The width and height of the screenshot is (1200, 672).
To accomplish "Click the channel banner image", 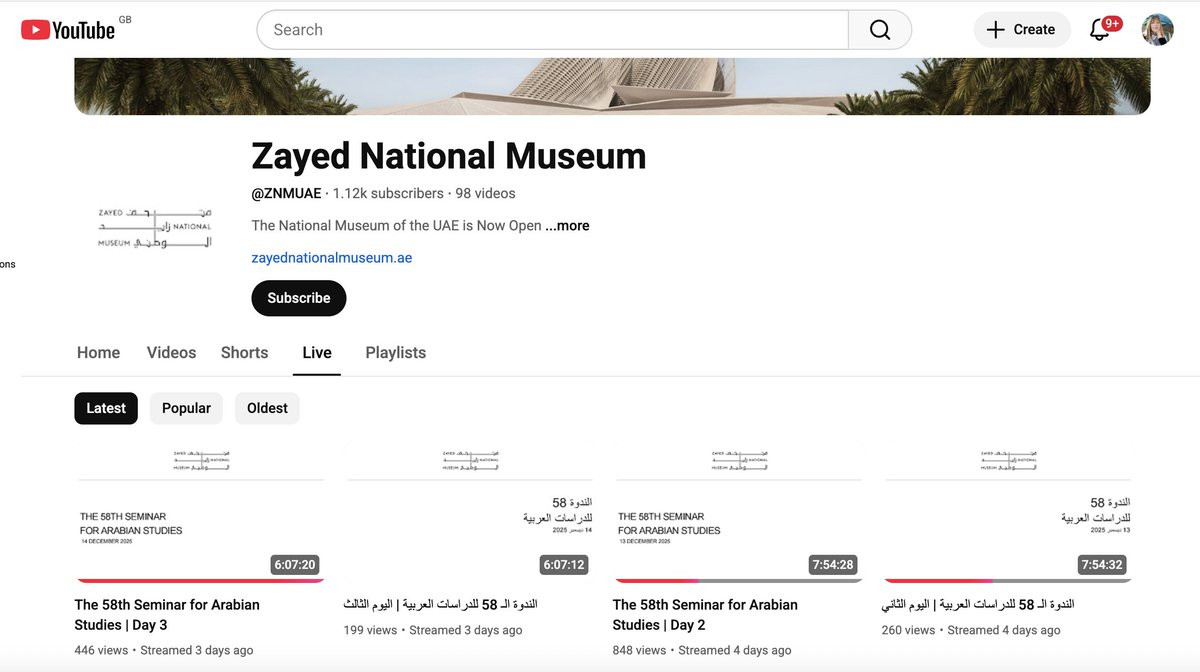I will click(612, 86).
